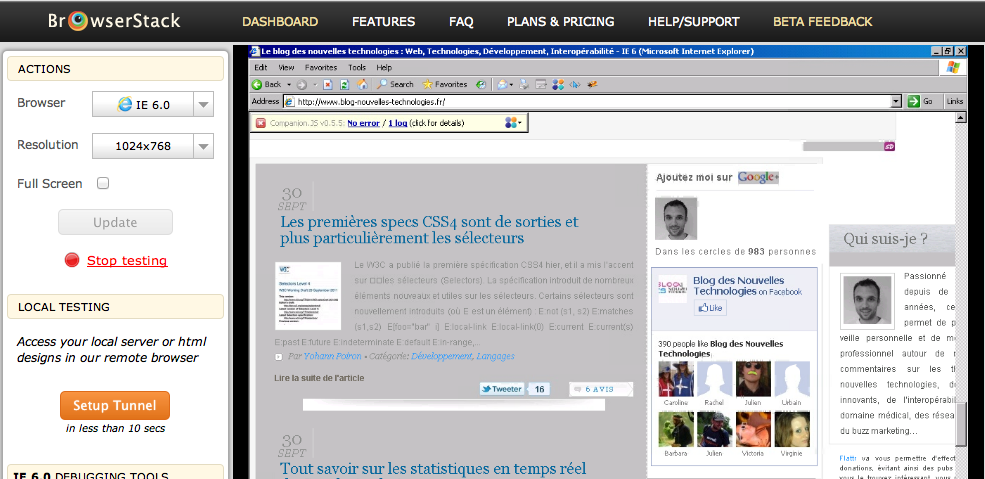Viewport: 985px width, 479px height.
Task: Open BETA FEEDBACK in navigation
Action: (x=822, y=21)
